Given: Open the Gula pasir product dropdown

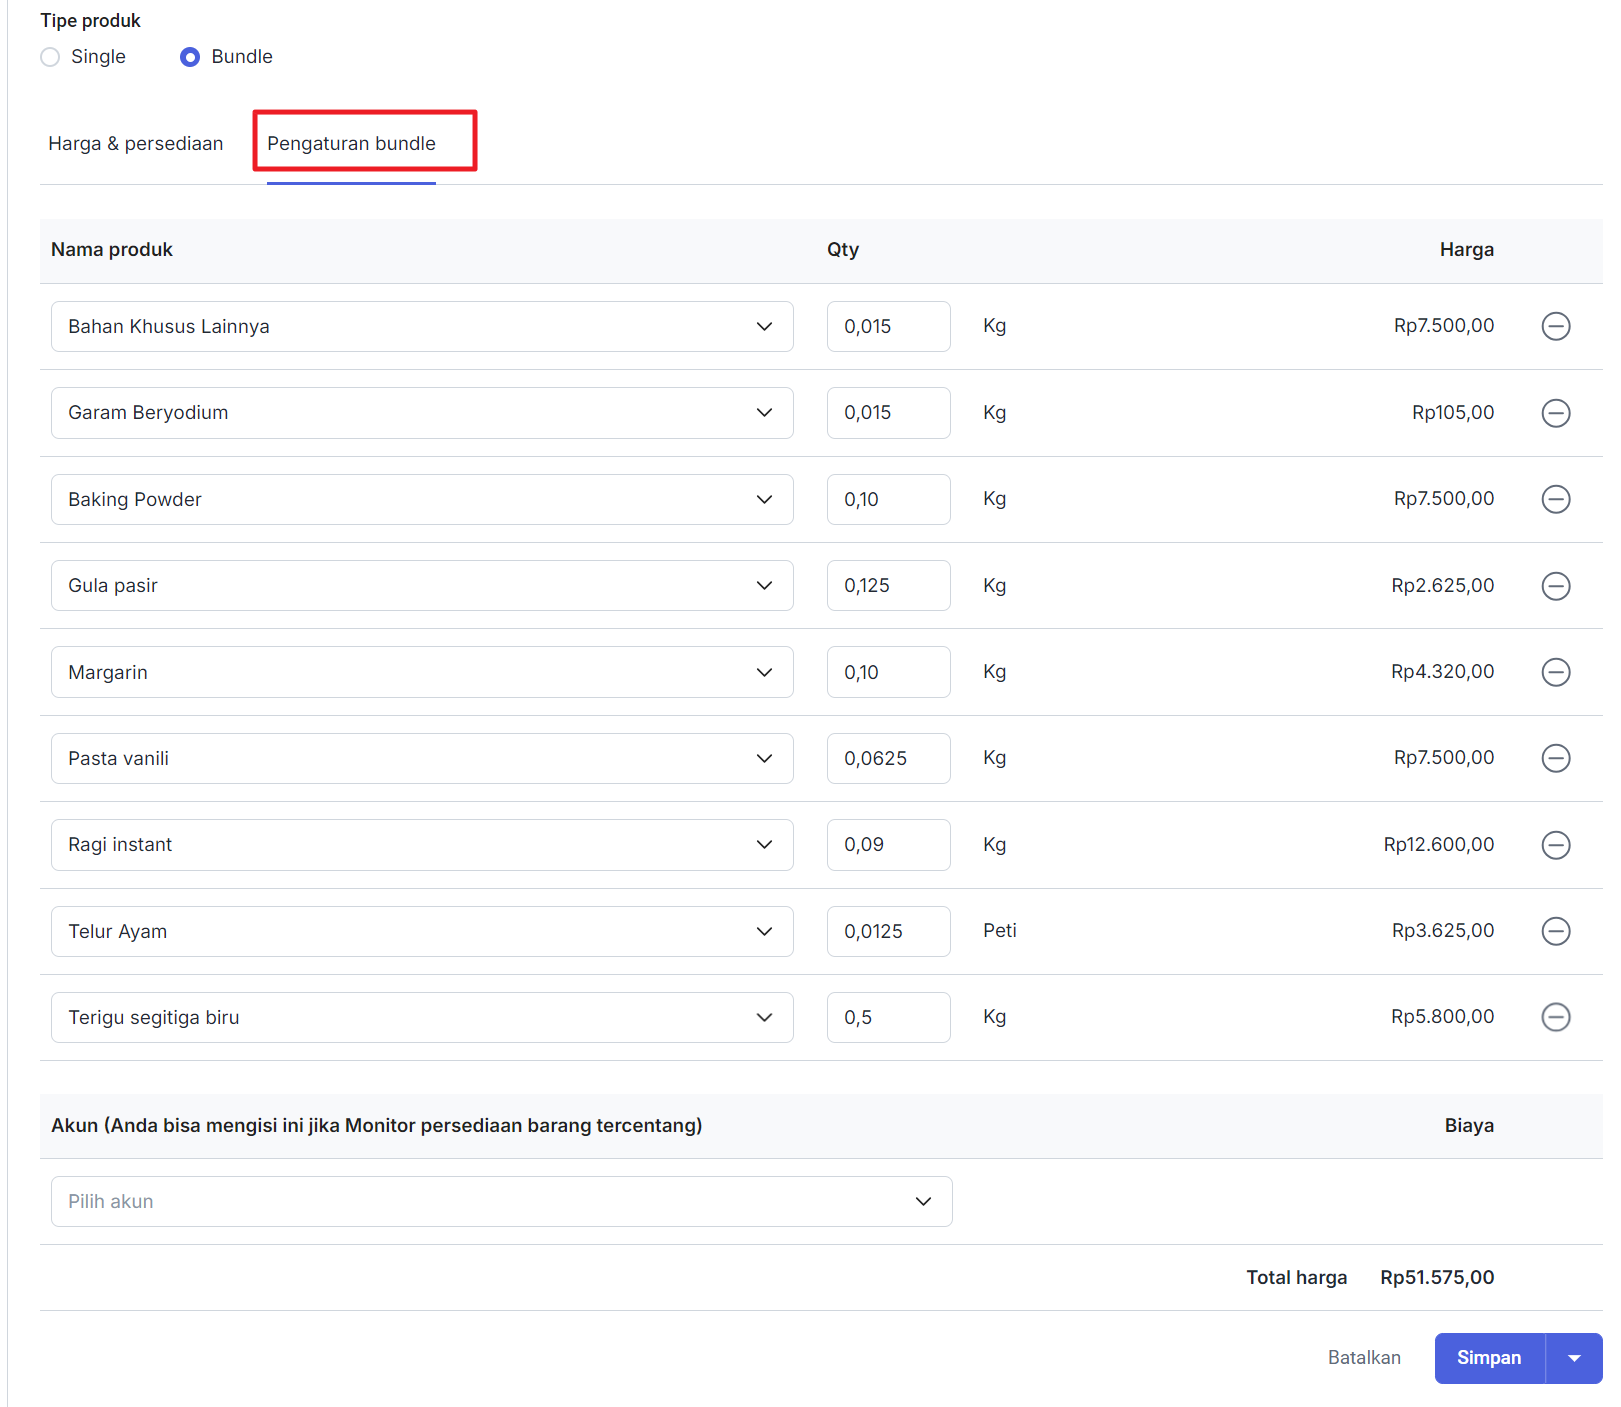Looking at the screenshot, I should point(422,585).
